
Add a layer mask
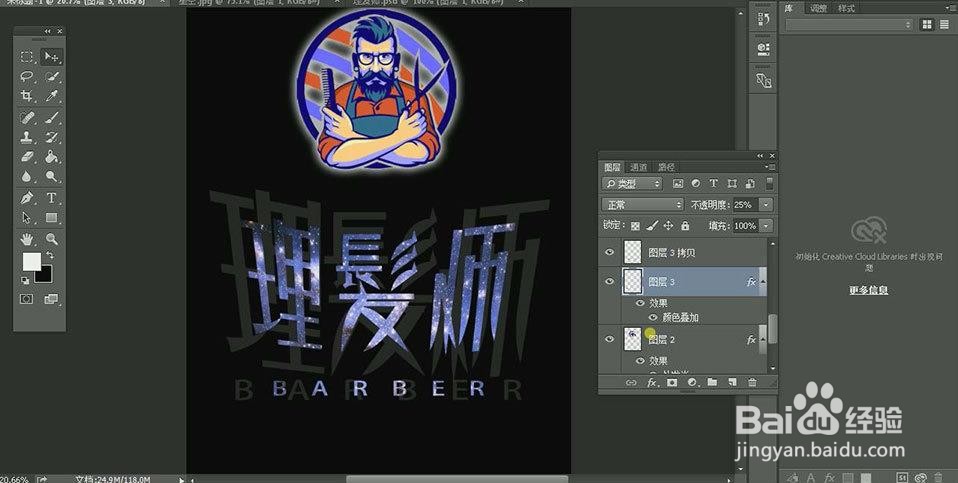672,382
